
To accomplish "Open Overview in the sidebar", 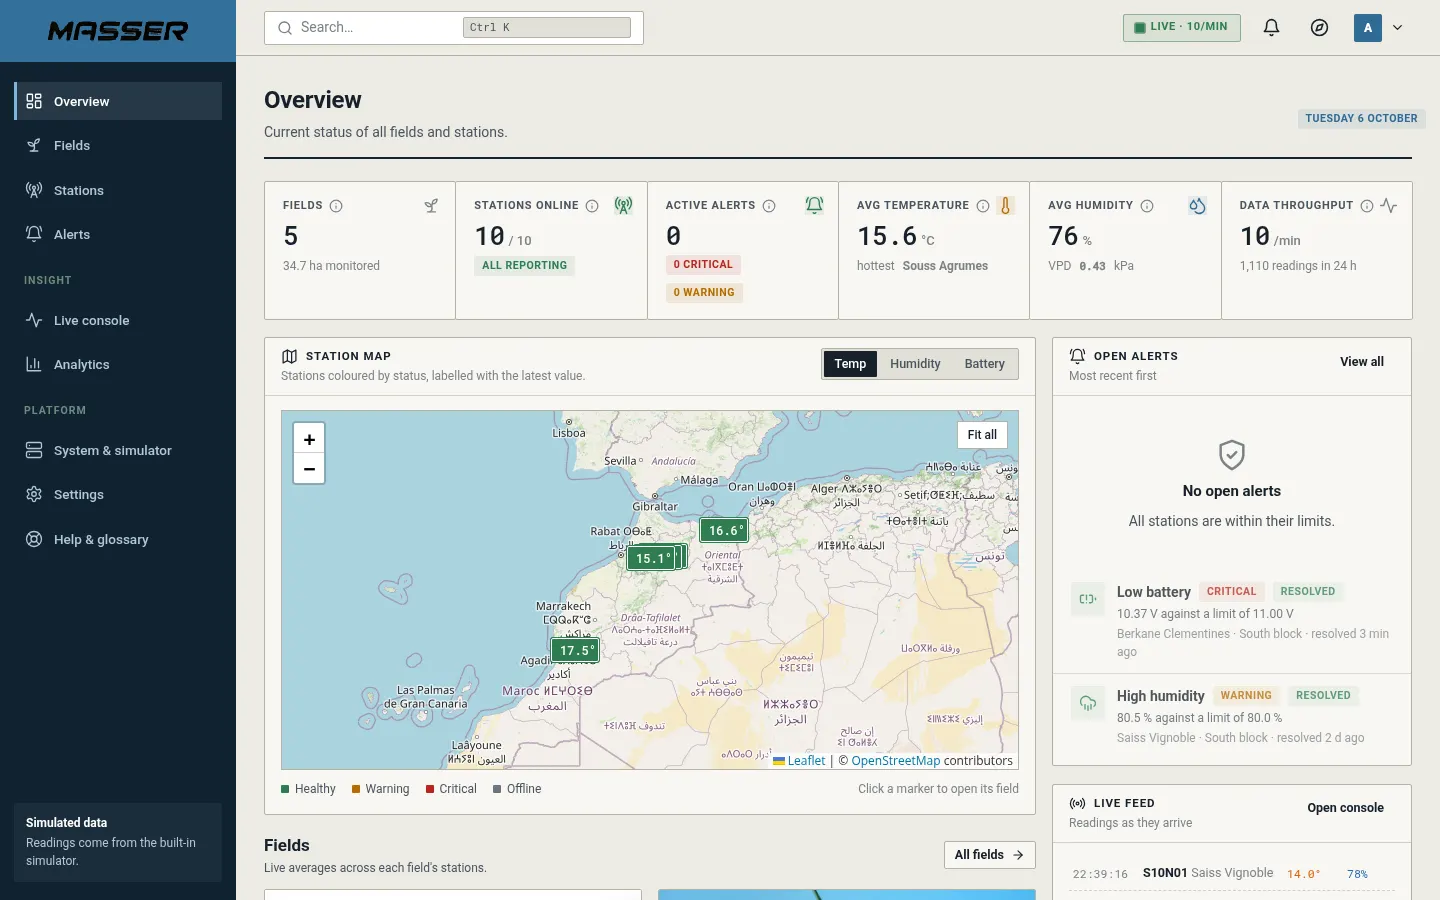I will coord(118,101).
